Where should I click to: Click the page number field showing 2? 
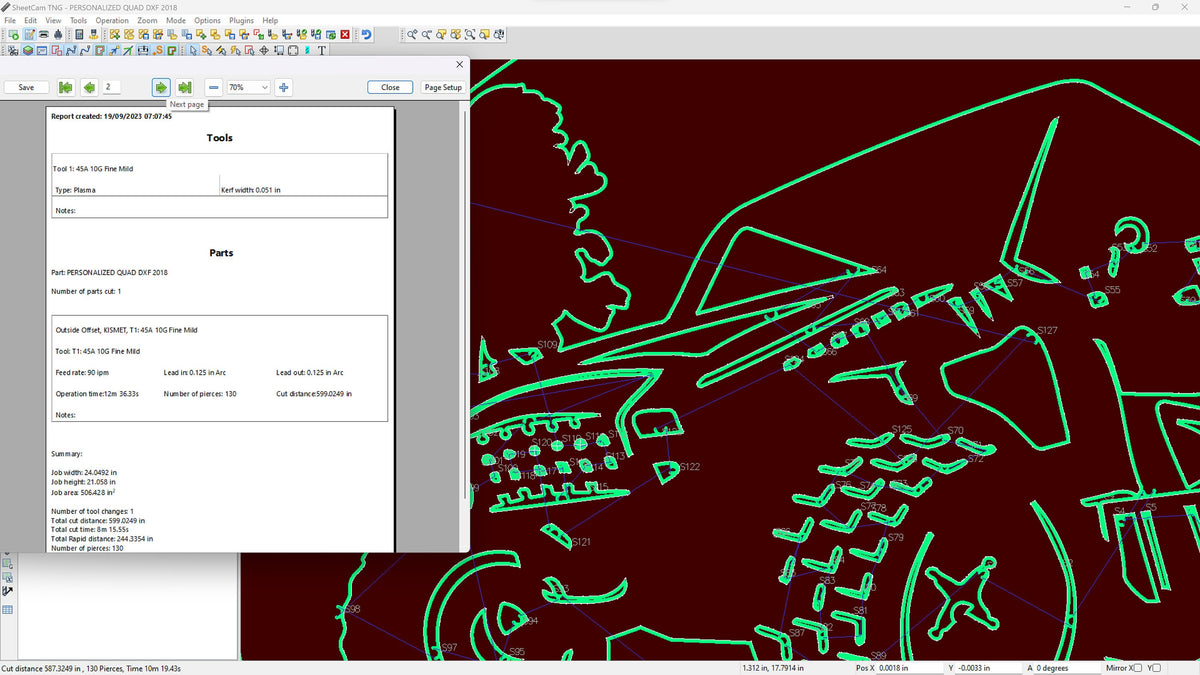tap(112, 87)
